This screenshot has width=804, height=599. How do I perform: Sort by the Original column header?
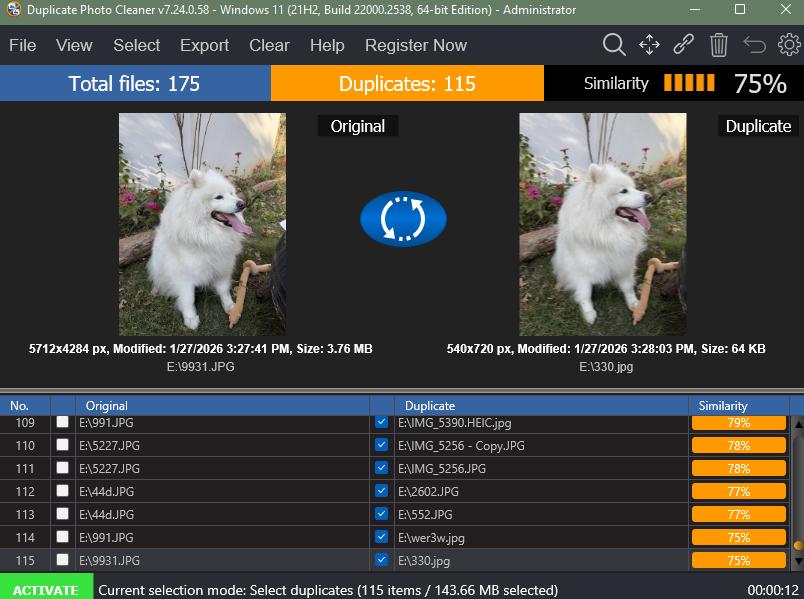[x=223, y=406]
